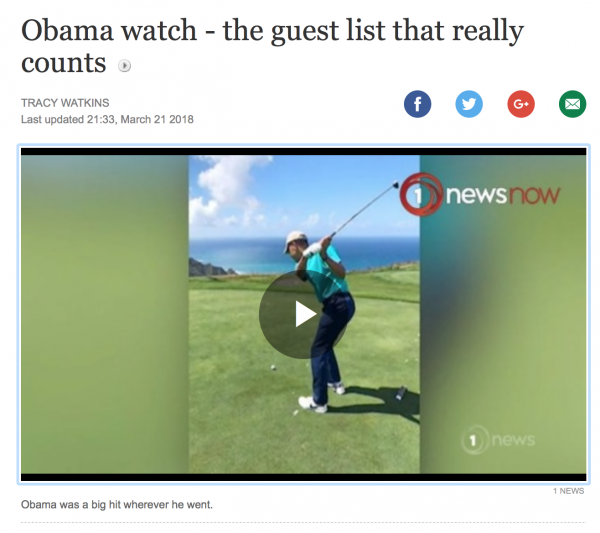Share the article on Facebook
This screenshot has height=533, width=600.
417,104
